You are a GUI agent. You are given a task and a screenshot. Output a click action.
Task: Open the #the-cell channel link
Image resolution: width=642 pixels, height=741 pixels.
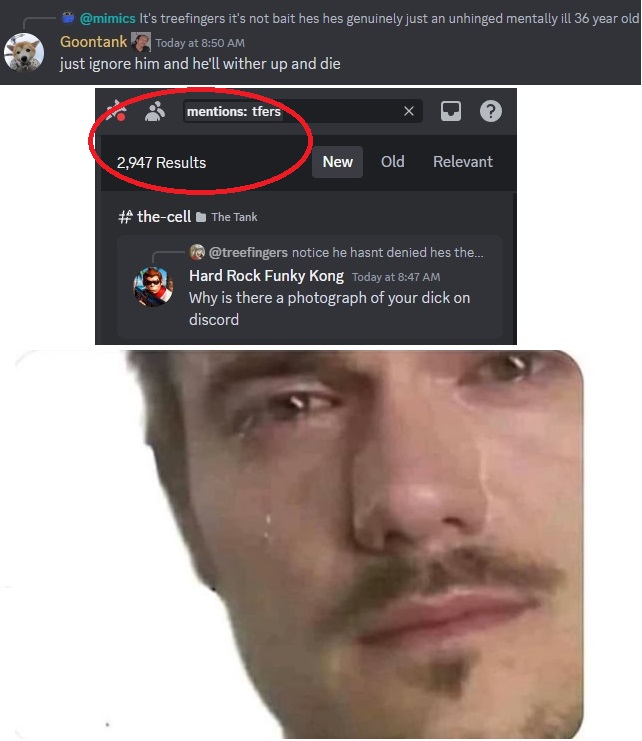point(154,216)
